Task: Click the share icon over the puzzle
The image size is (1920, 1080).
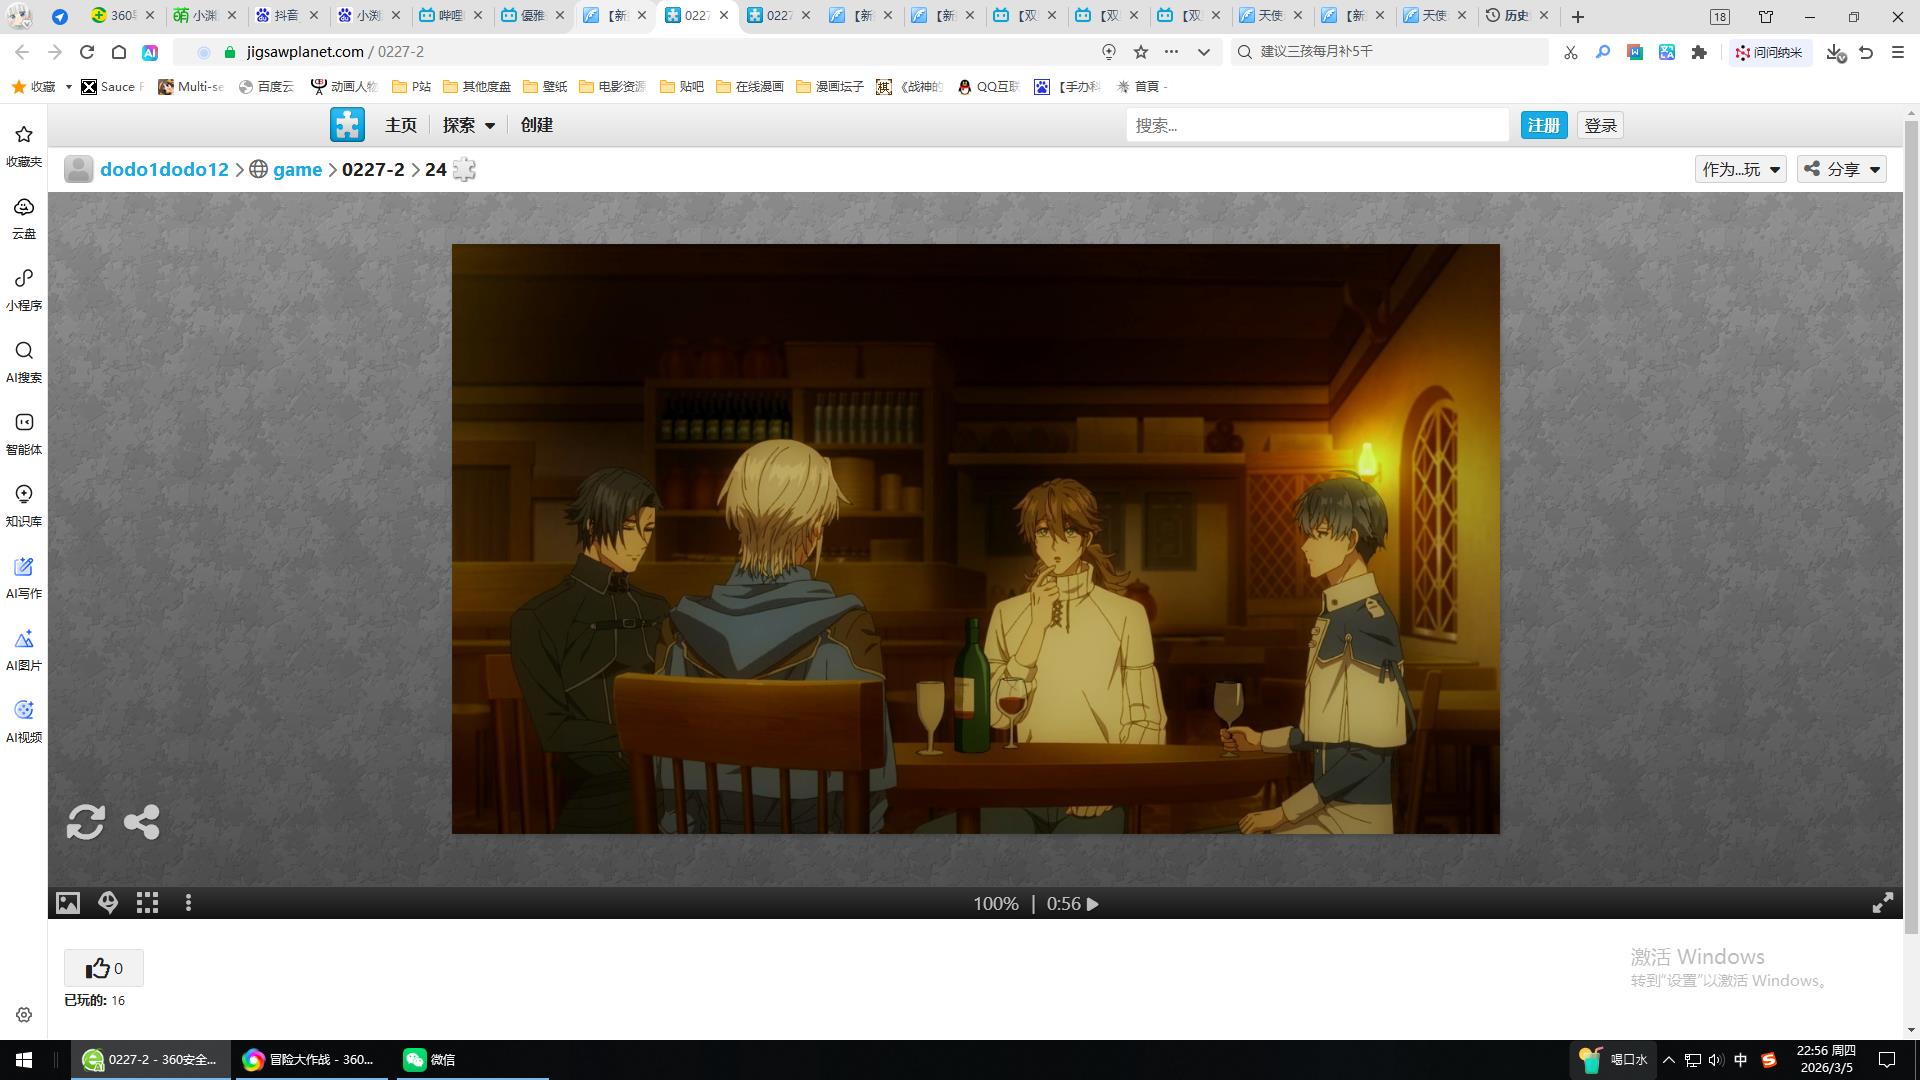Action: click(141, 822)
